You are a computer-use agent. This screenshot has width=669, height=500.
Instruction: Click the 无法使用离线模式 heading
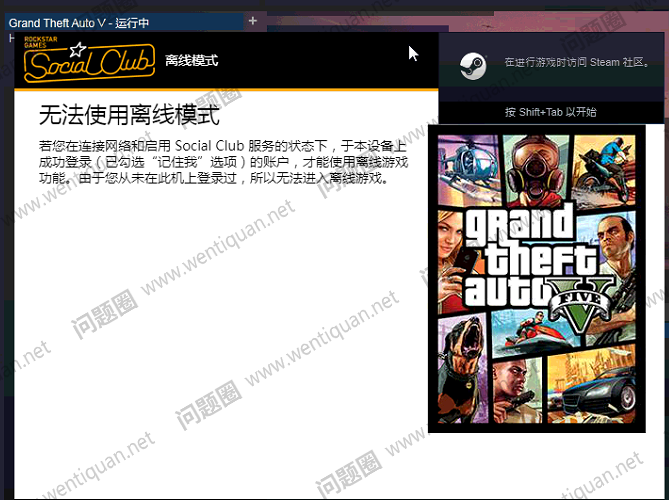coord(129,113)
